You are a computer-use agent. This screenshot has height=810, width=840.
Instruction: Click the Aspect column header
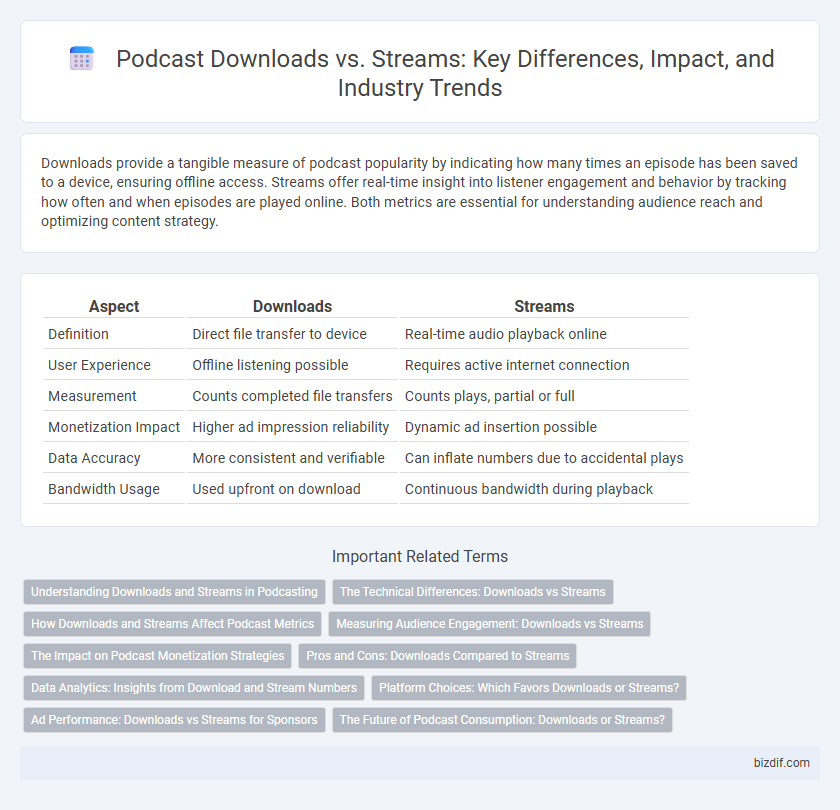tap(114, 306)
